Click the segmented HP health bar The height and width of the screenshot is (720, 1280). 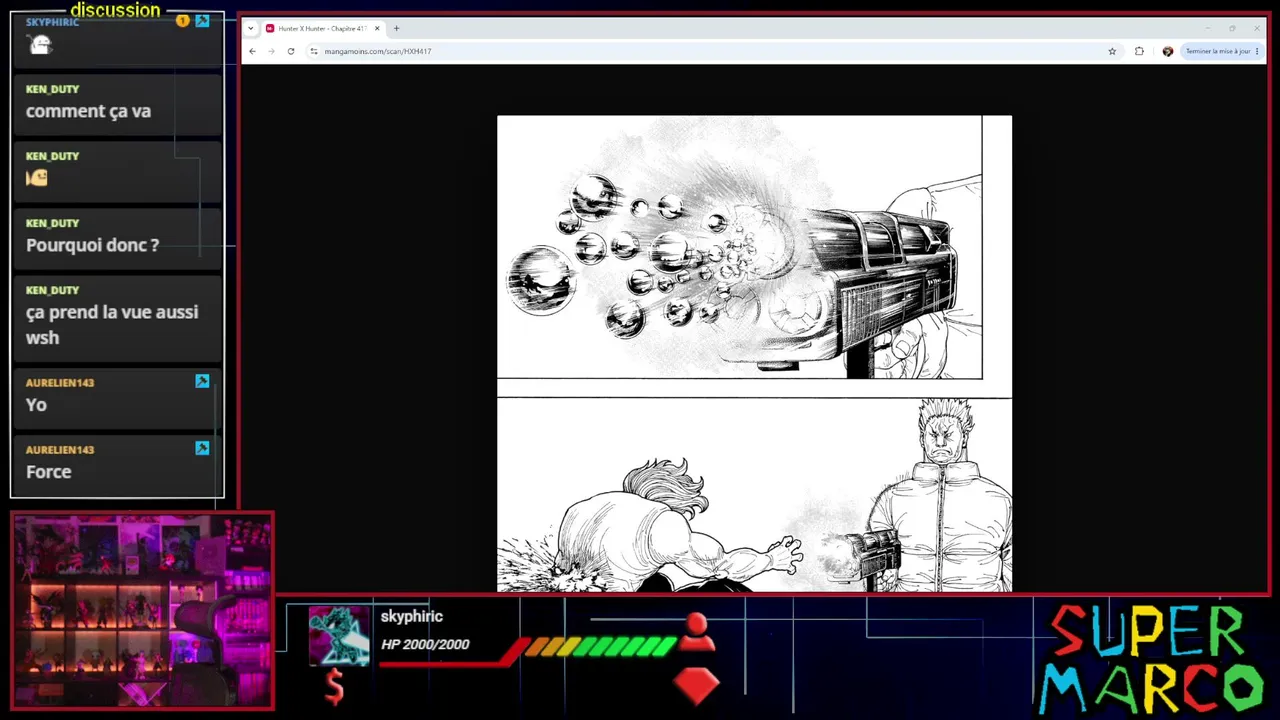point(600,647)
